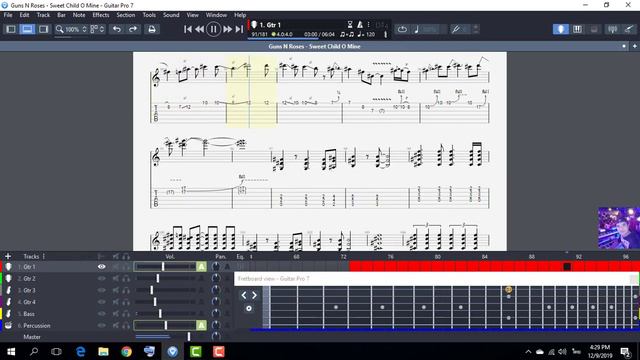Click the fretboard view round settings button

pos(249,309)
